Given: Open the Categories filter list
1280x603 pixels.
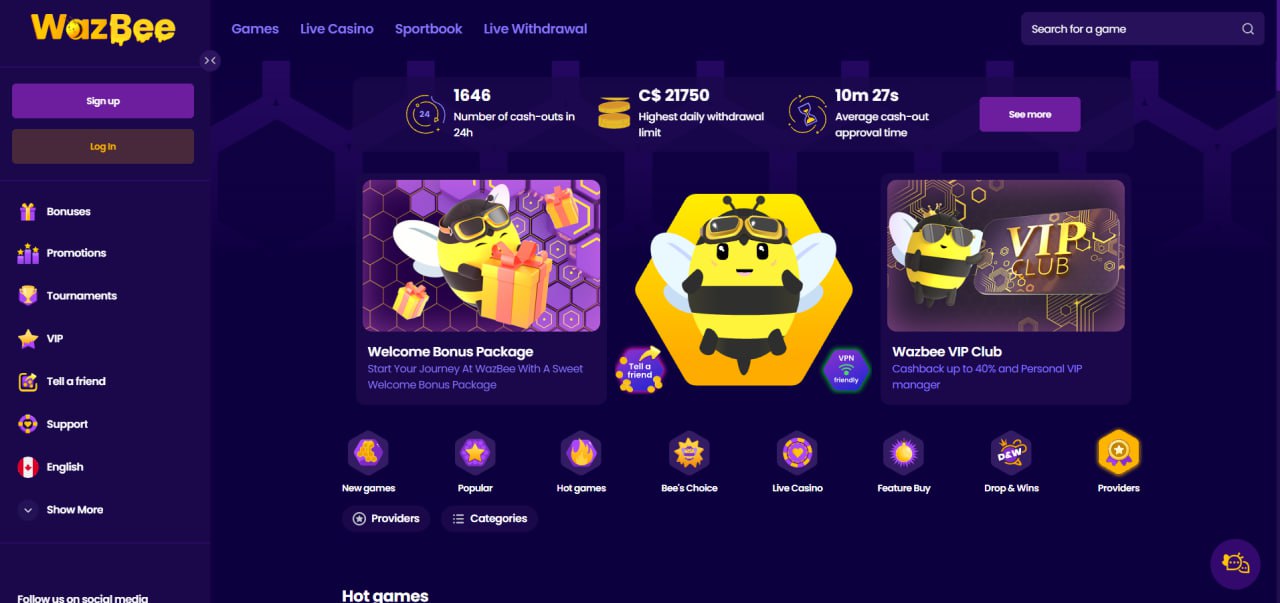Looking at the screenshot, I should point(489,519).
